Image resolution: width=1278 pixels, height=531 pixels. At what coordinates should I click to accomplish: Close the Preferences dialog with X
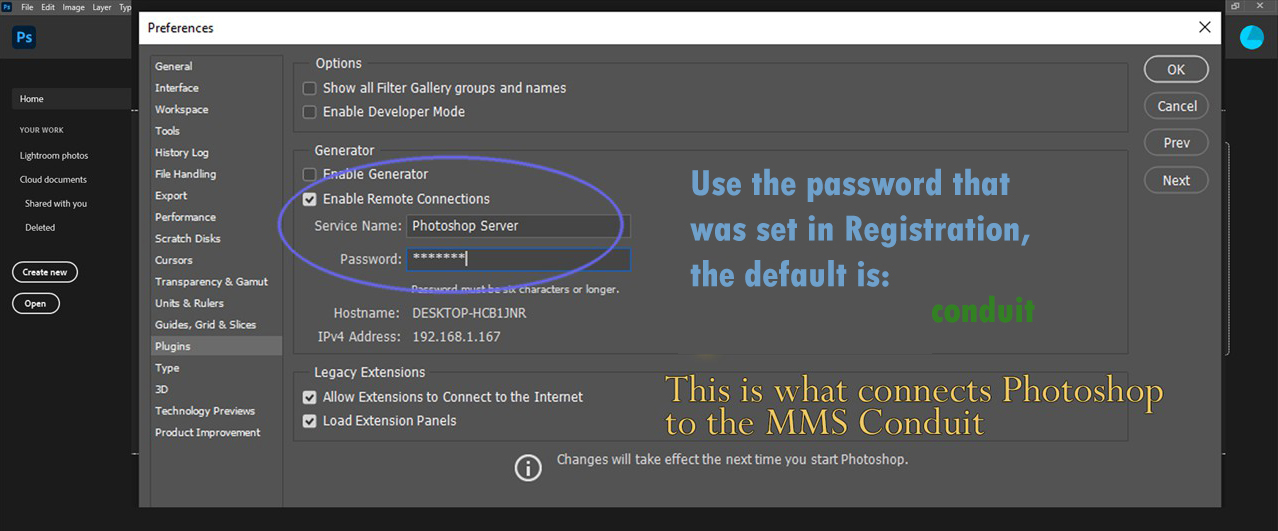pos(1205,27)
